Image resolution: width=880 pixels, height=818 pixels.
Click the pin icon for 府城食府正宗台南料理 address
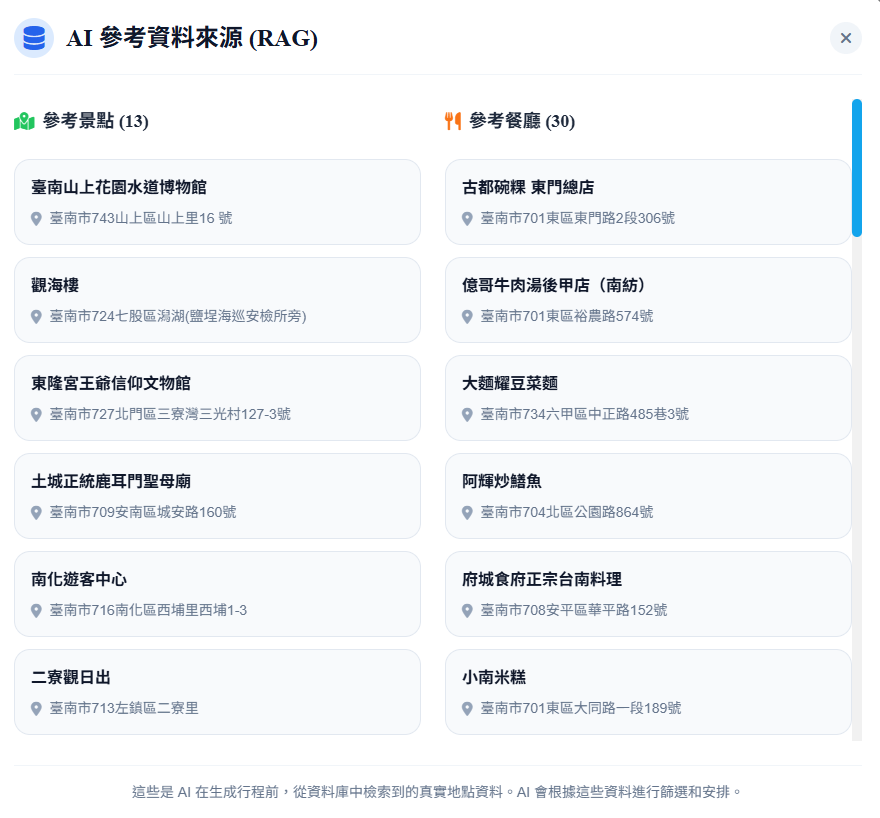pyautogui.click(x=467, y=611)
